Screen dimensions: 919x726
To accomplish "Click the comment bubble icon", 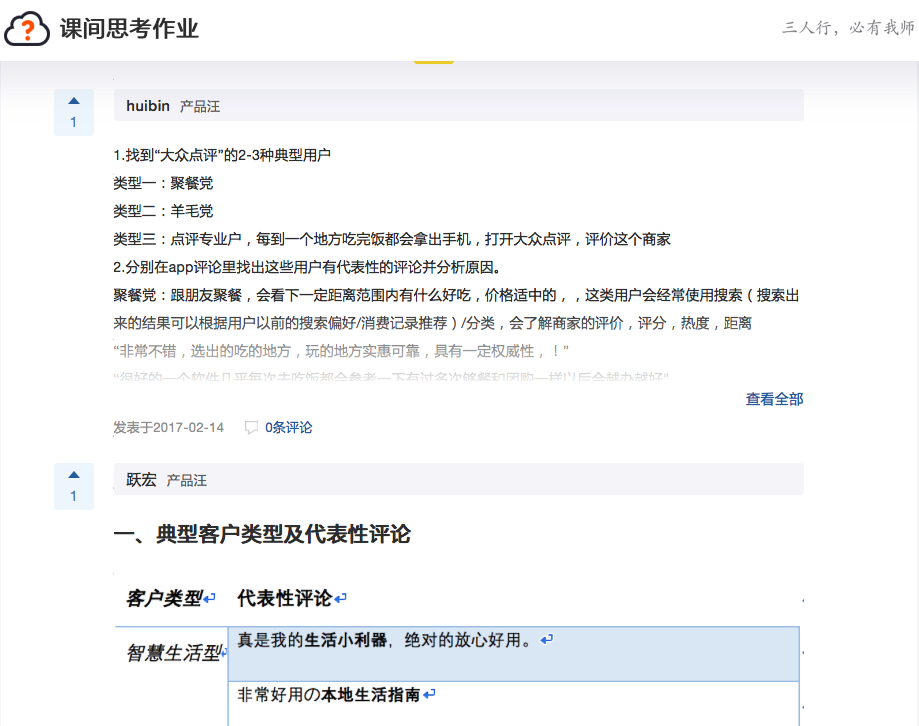I will 251,428.
